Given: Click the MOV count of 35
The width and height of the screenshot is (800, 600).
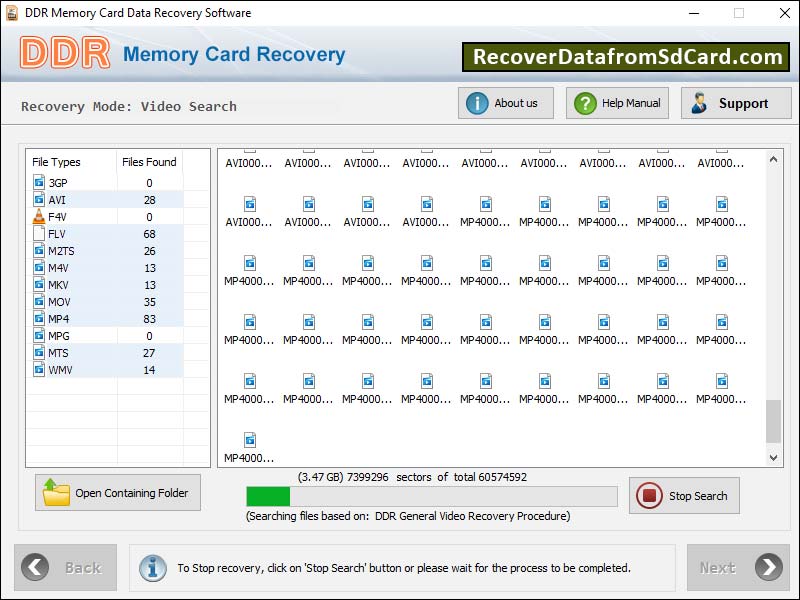Looking at the screenshot, I should tap(149, 302).
